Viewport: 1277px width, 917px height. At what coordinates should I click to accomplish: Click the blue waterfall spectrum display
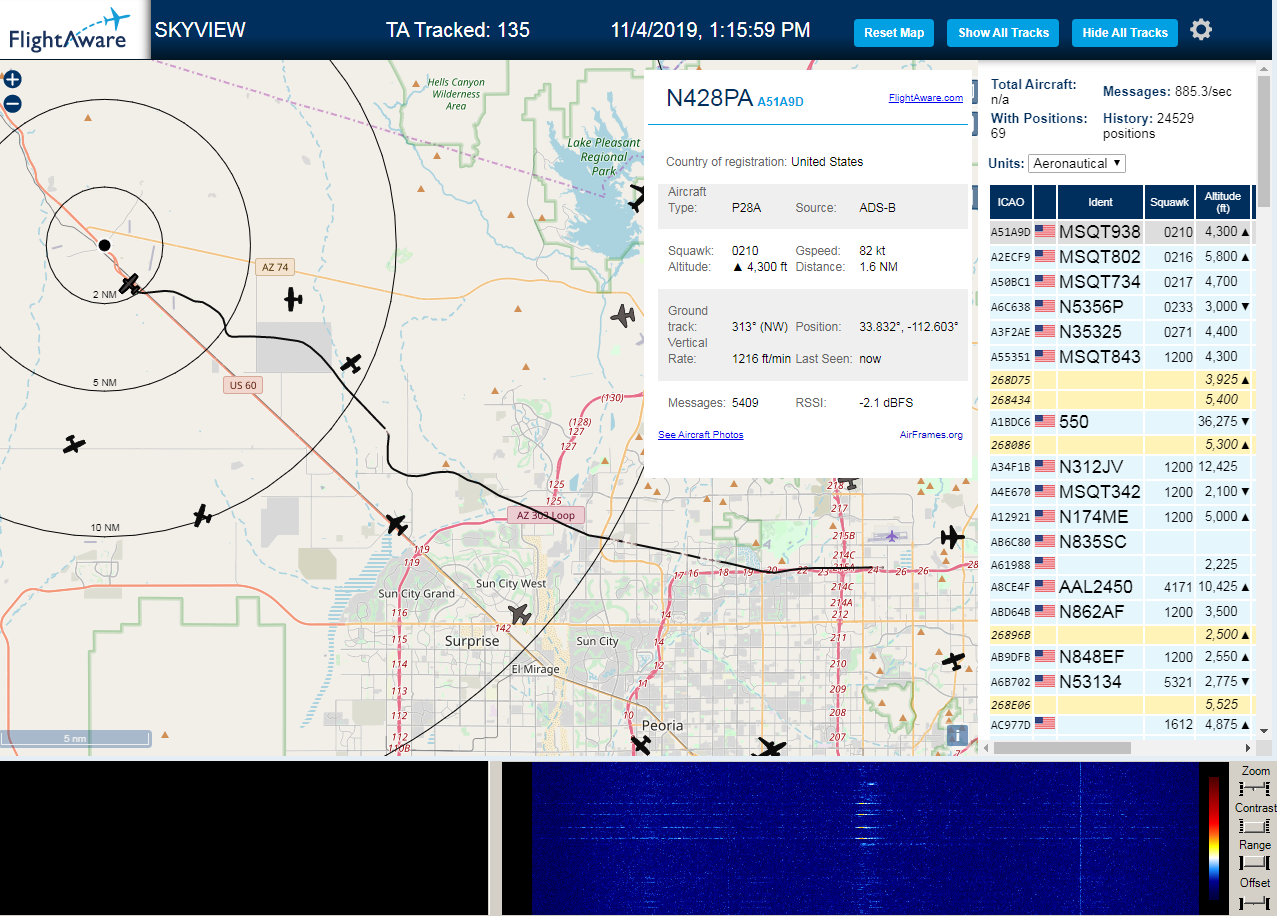[865, 838]
